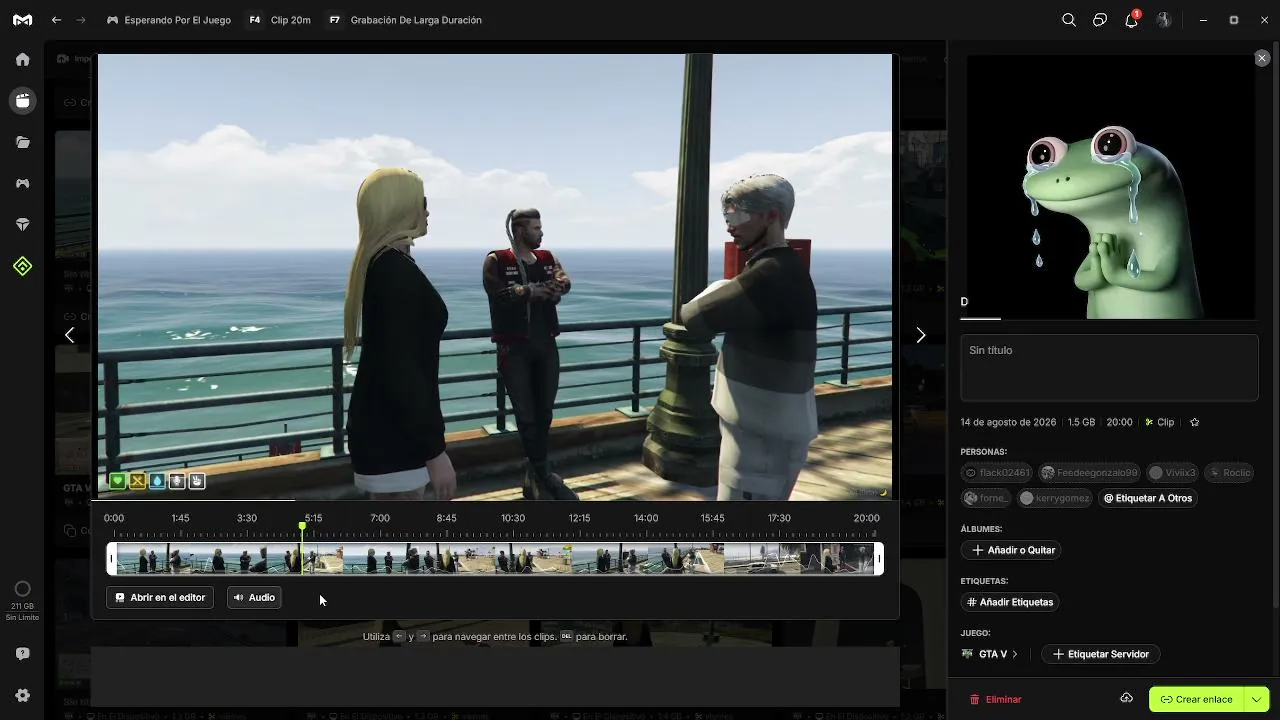Open the diamond premium sidebar icon
This screenshot has width=1280, height=720.
click(23, 225)
